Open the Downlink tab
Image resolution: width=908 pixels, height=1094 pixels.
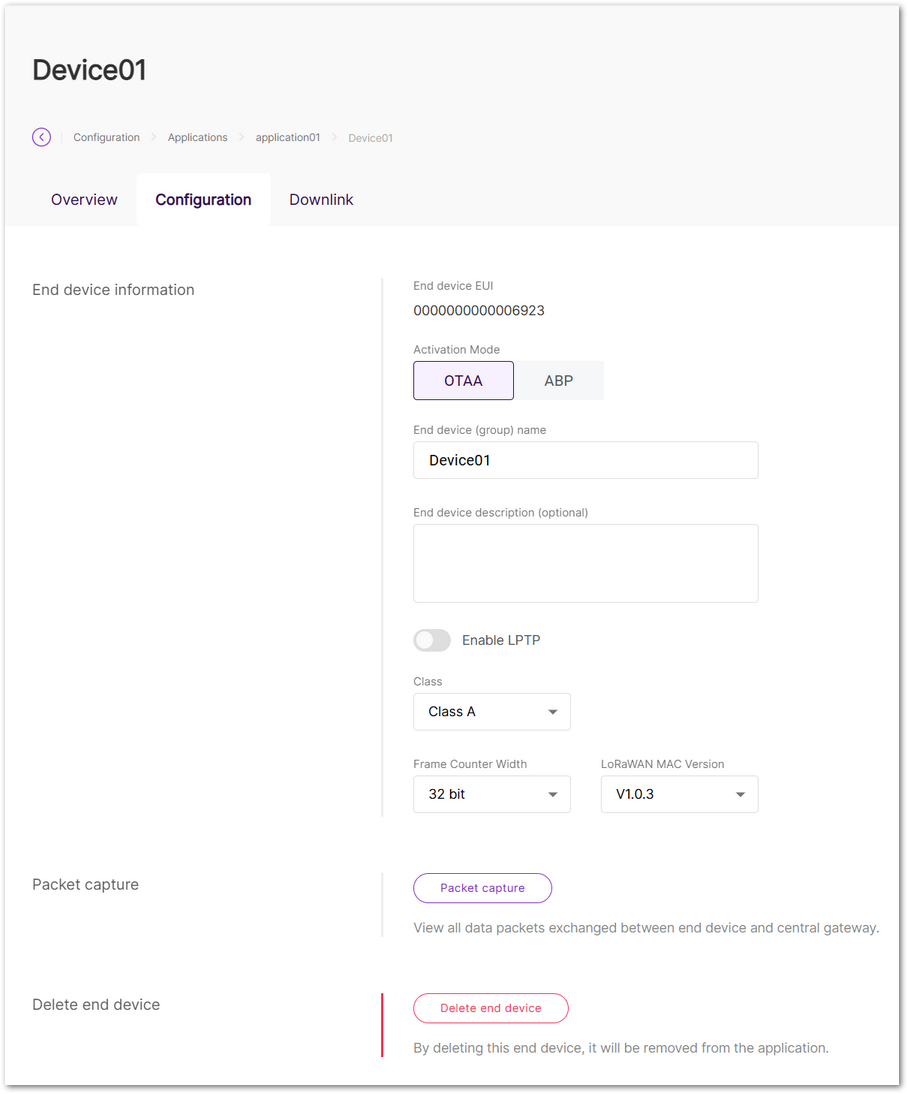pos(321,200)
